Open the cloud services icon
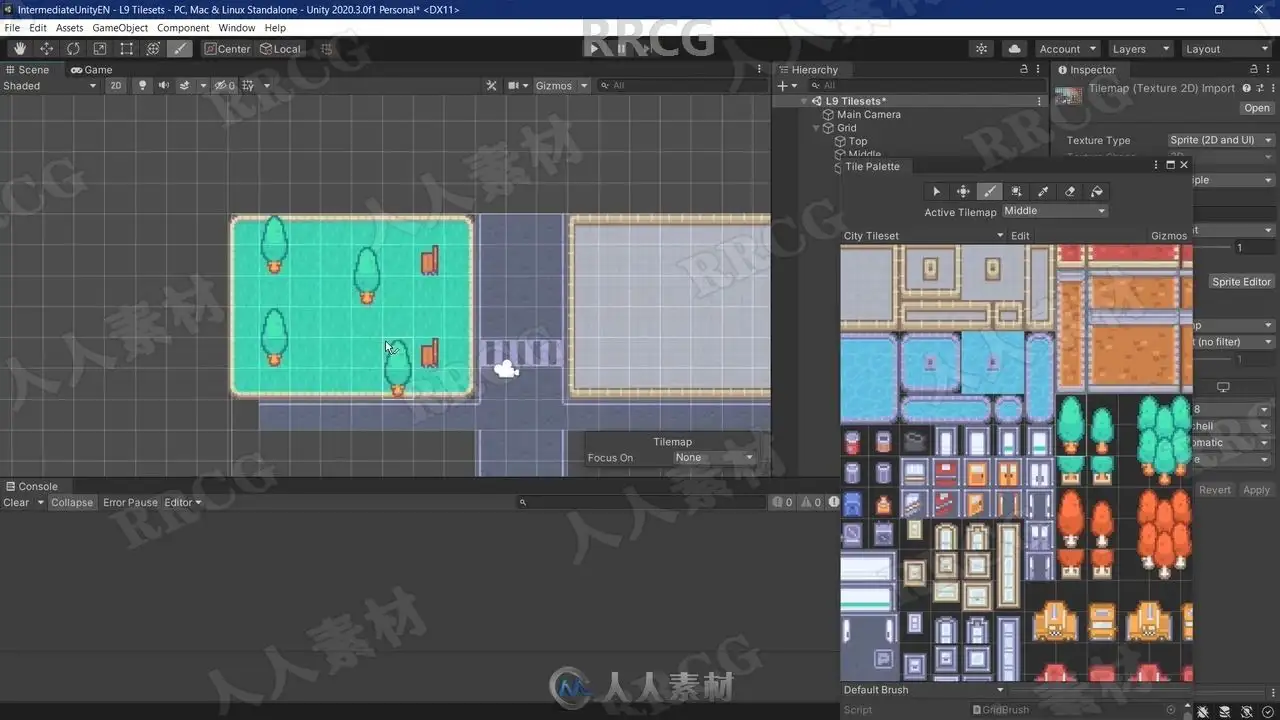1280x720 pixels. (1014, 48)
